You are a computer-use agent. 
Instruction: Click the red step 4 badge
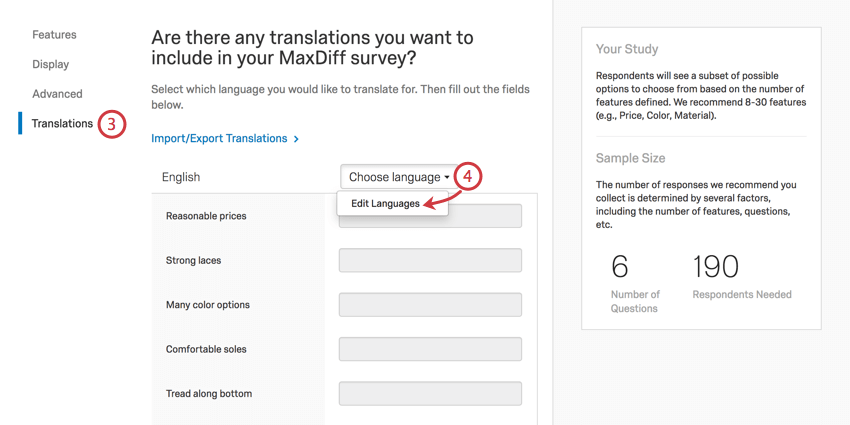[x=468, y=176]
